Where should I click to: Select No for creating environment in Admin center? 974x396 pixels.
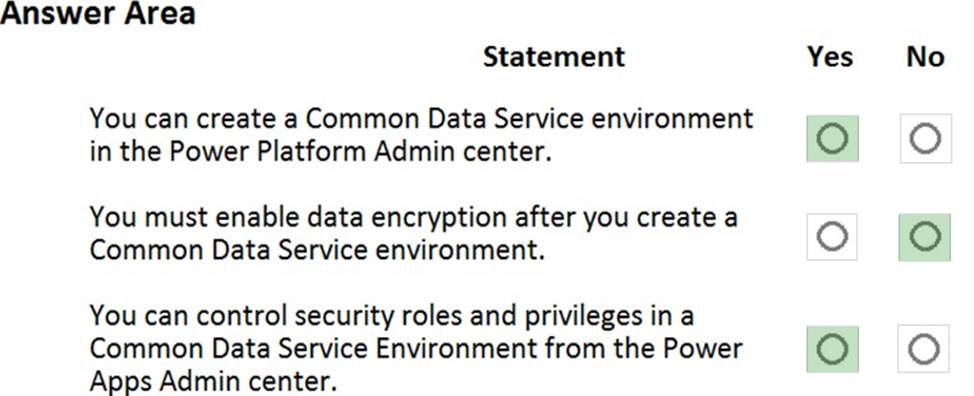(926, 138)
